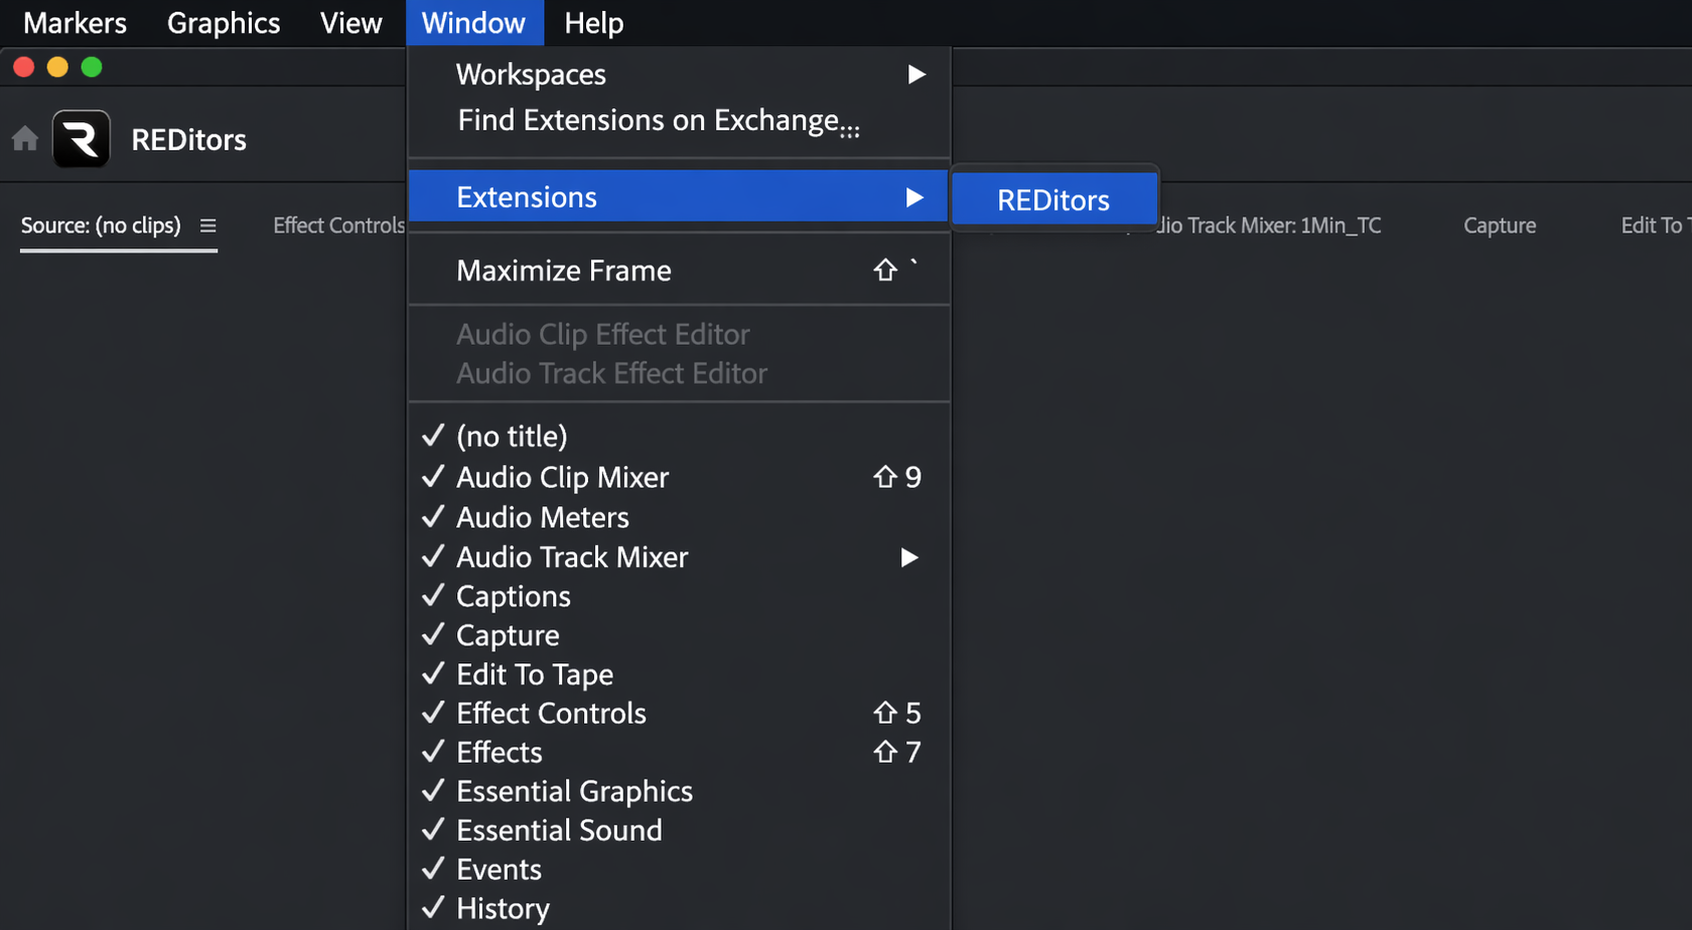Expand the Audio Track Mixer submenu
Screen dimensions: 1692x930
point(572,557)
